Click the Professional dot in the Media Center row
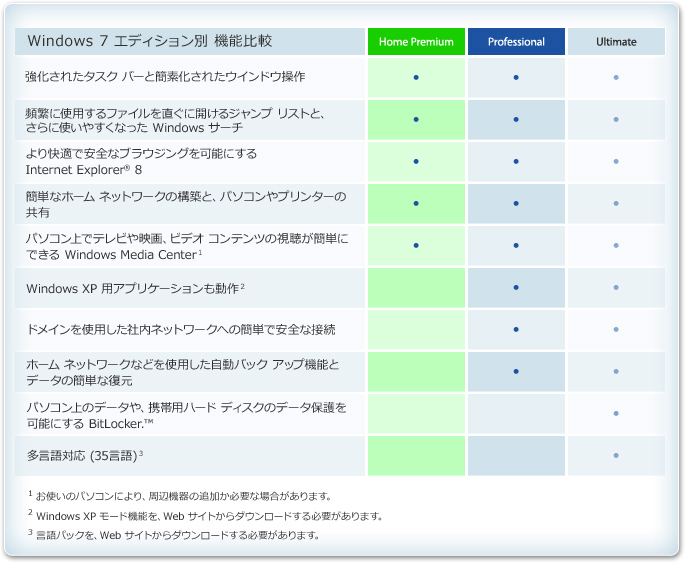Screen dimensions: 685x563 point(516,245)
